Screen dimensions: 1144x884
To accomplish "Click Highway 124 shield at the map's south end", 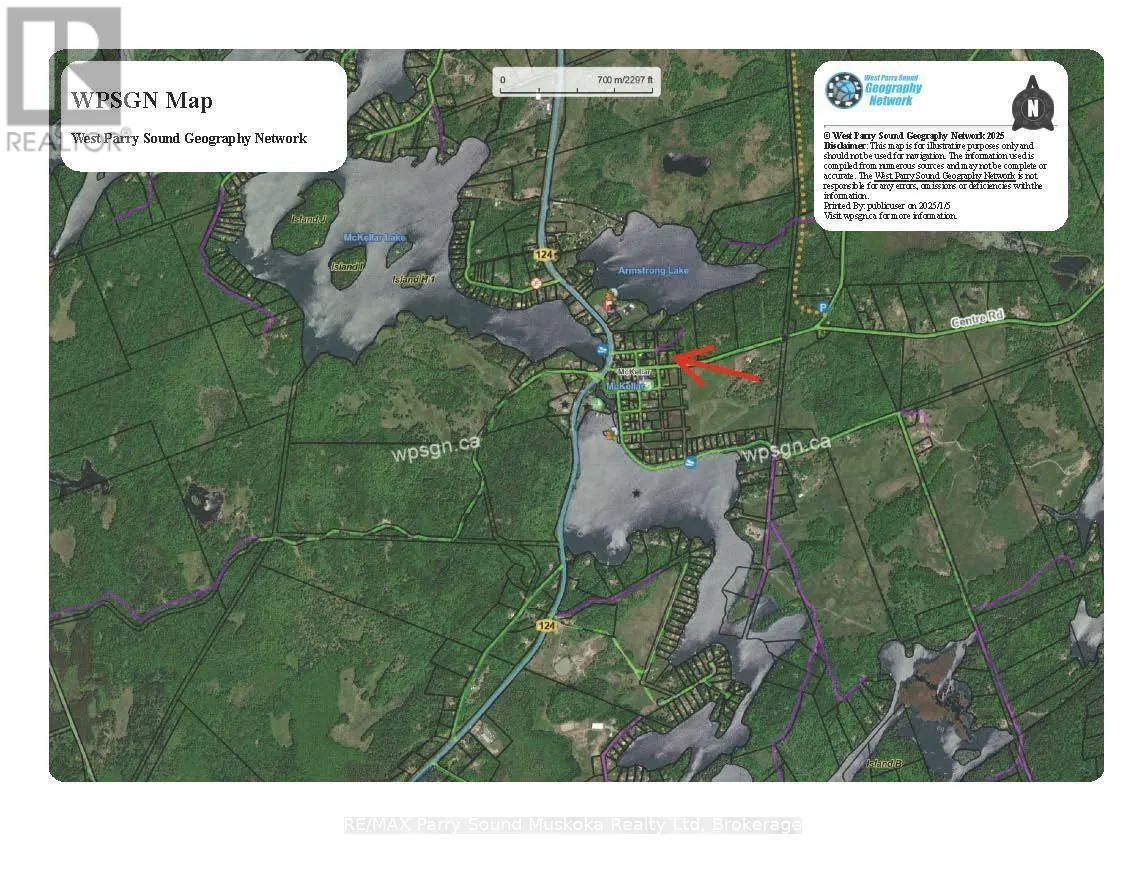I will pyautogui.click(x=546, y=625).
